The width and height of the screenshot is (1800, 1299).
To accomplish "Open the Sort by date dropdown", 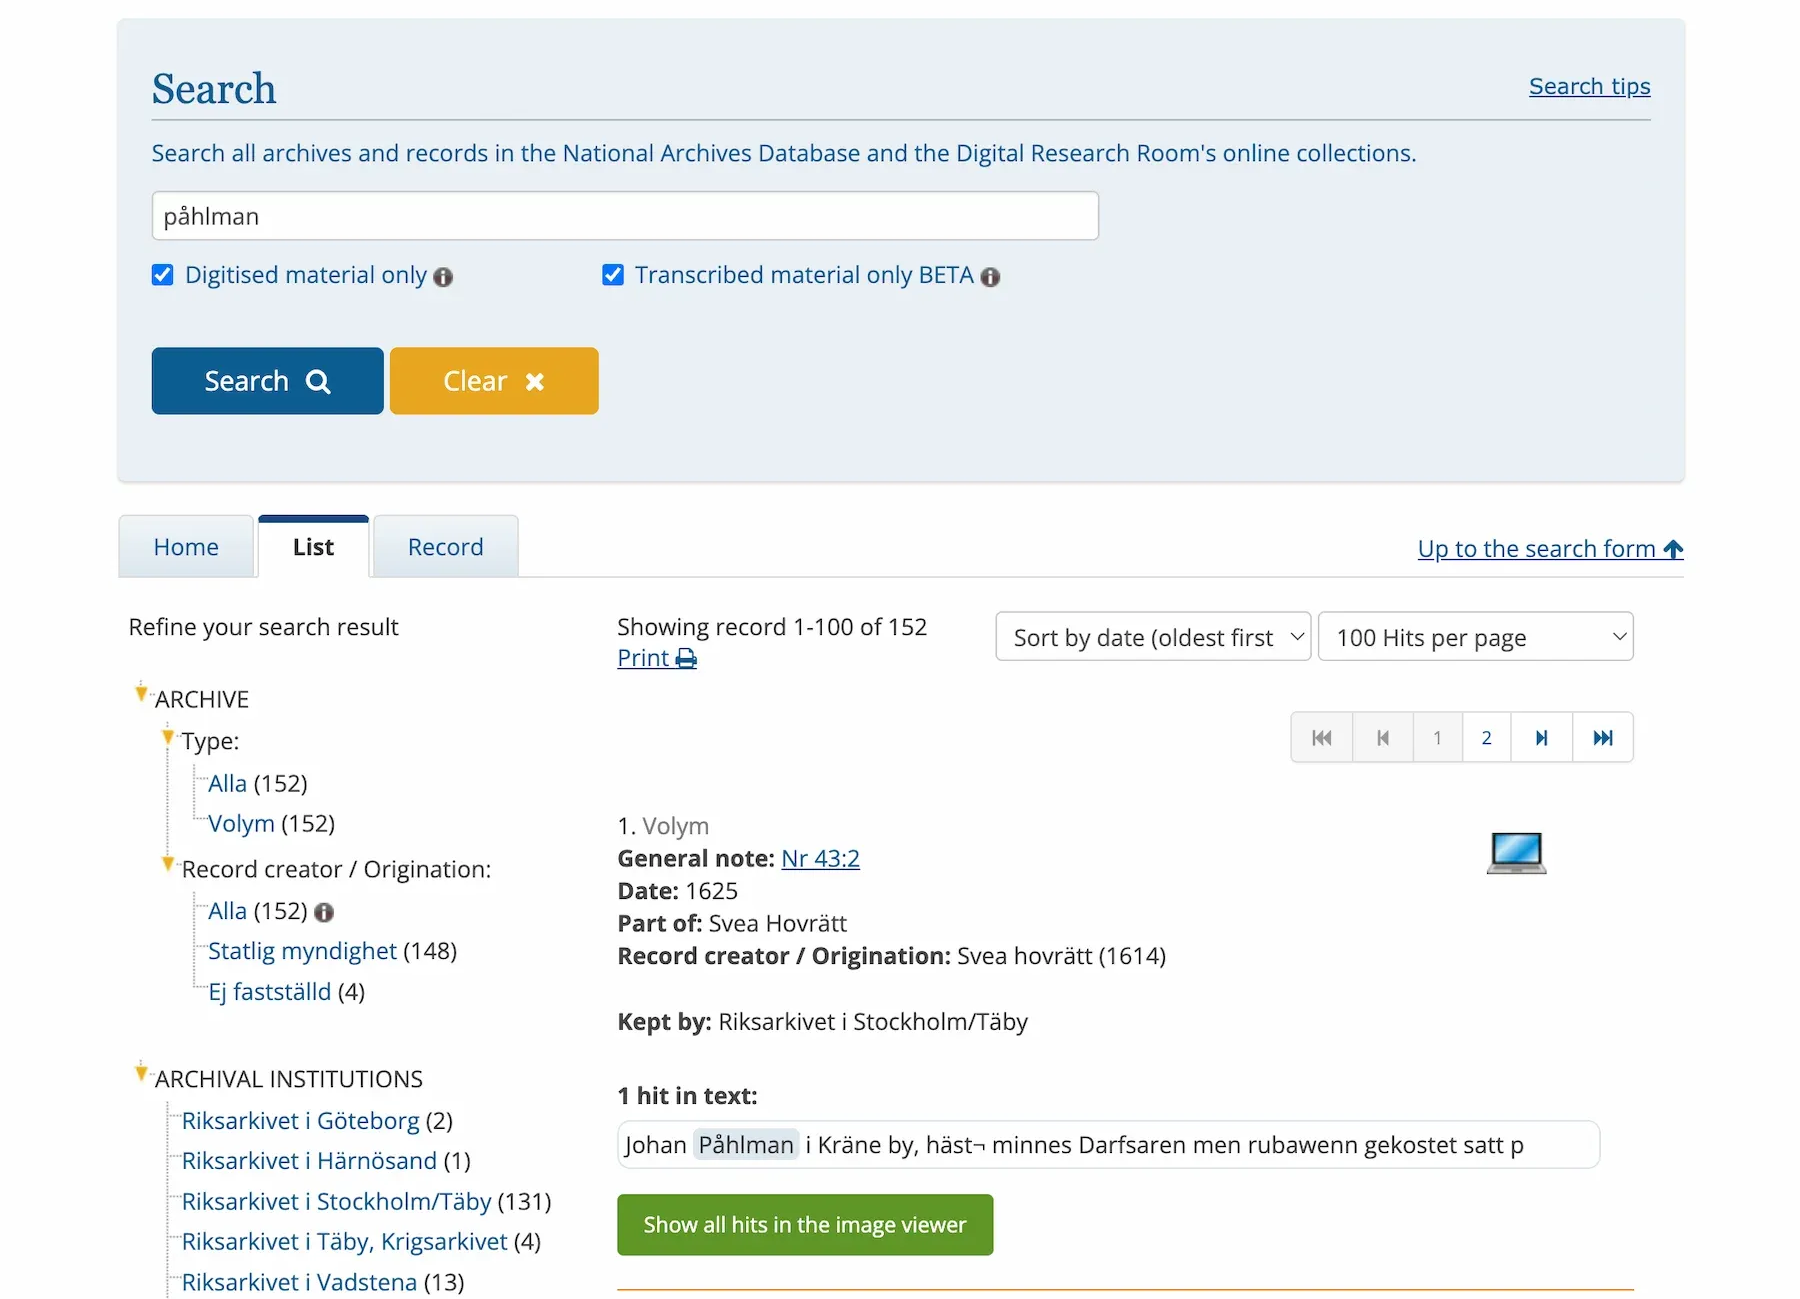I will 1152,637.
